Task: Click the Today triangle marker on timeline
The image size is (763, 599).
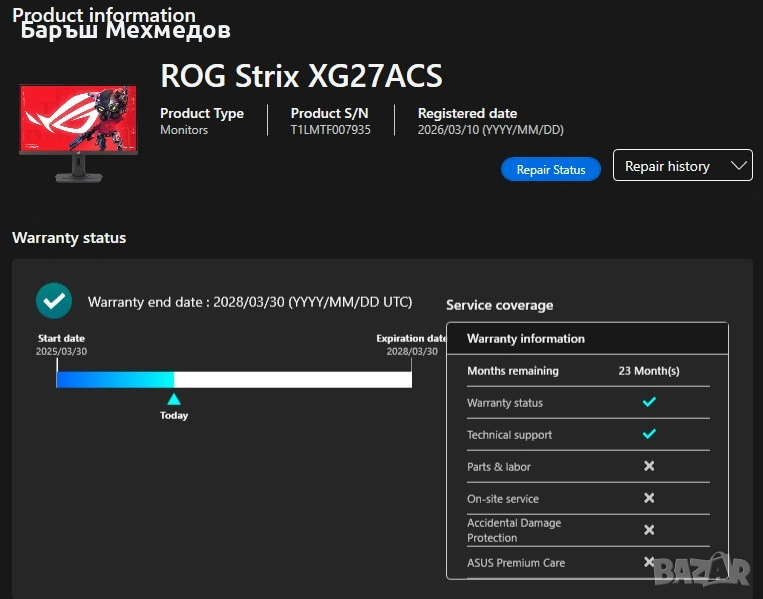Action: [174, 399]
